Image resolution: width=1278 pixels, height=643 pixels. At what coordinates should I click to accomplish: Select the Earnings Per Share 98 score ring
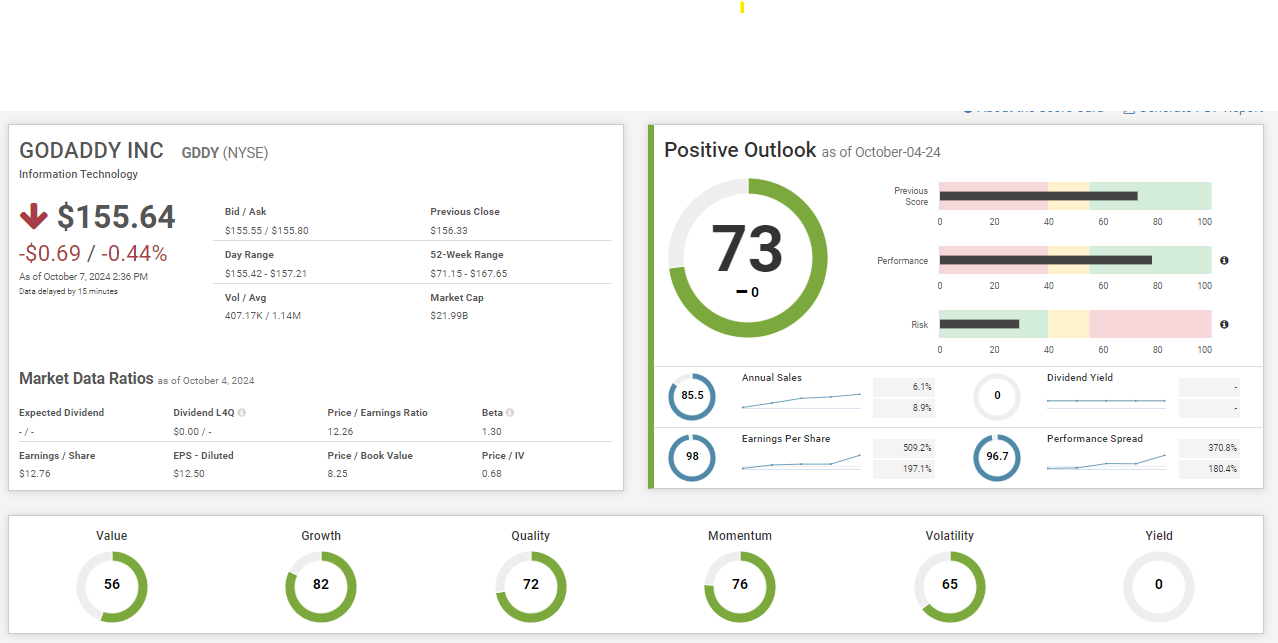(x=692, y=457)
